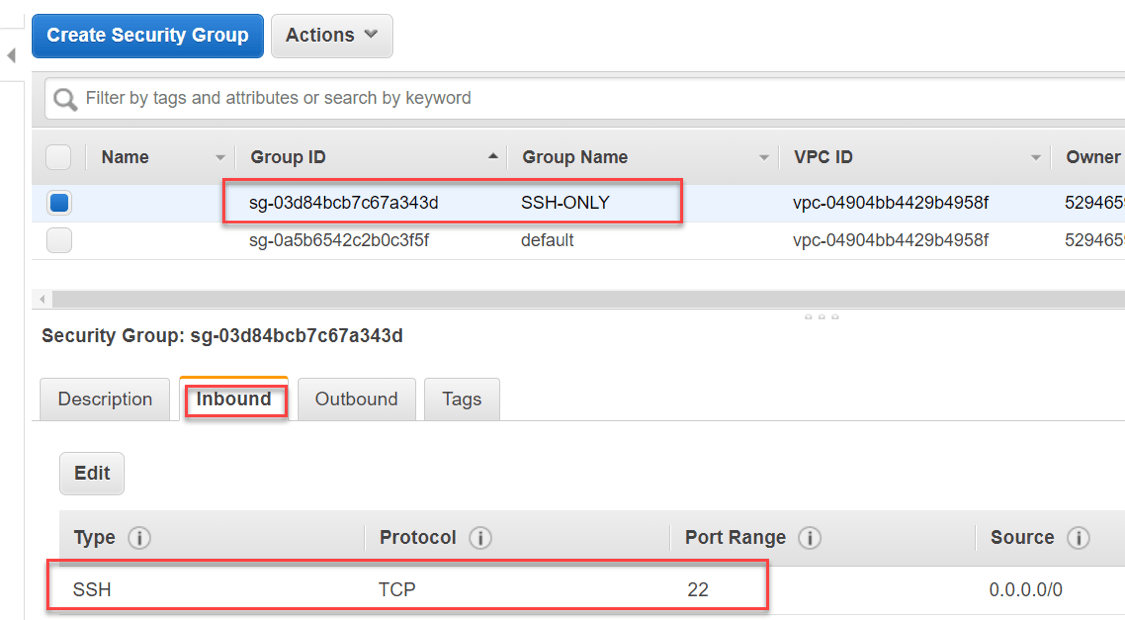Collapse the left navigation panel arrow
This screenshot has height=620, width=1125.
pyautogui.click(x=11, y=56)
